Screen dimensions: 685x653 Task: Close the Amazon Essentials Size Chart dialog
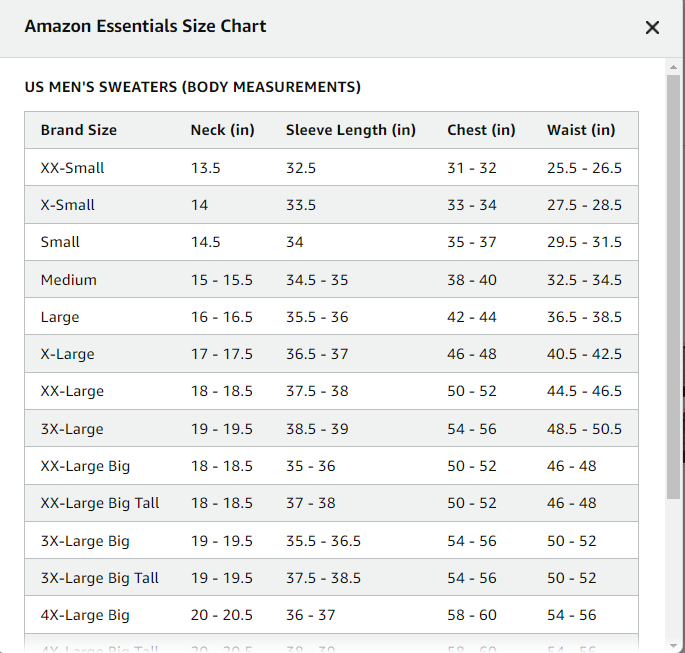coord(652,28)
